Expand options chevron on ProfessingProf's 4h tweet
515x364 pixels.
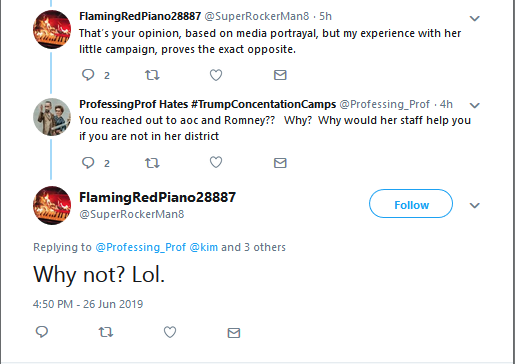click(x=474, y=106)
